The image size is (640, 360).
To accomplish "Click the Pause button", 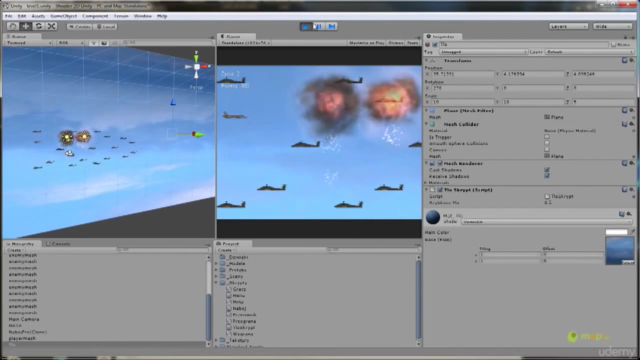I will (x=318, y=27).
